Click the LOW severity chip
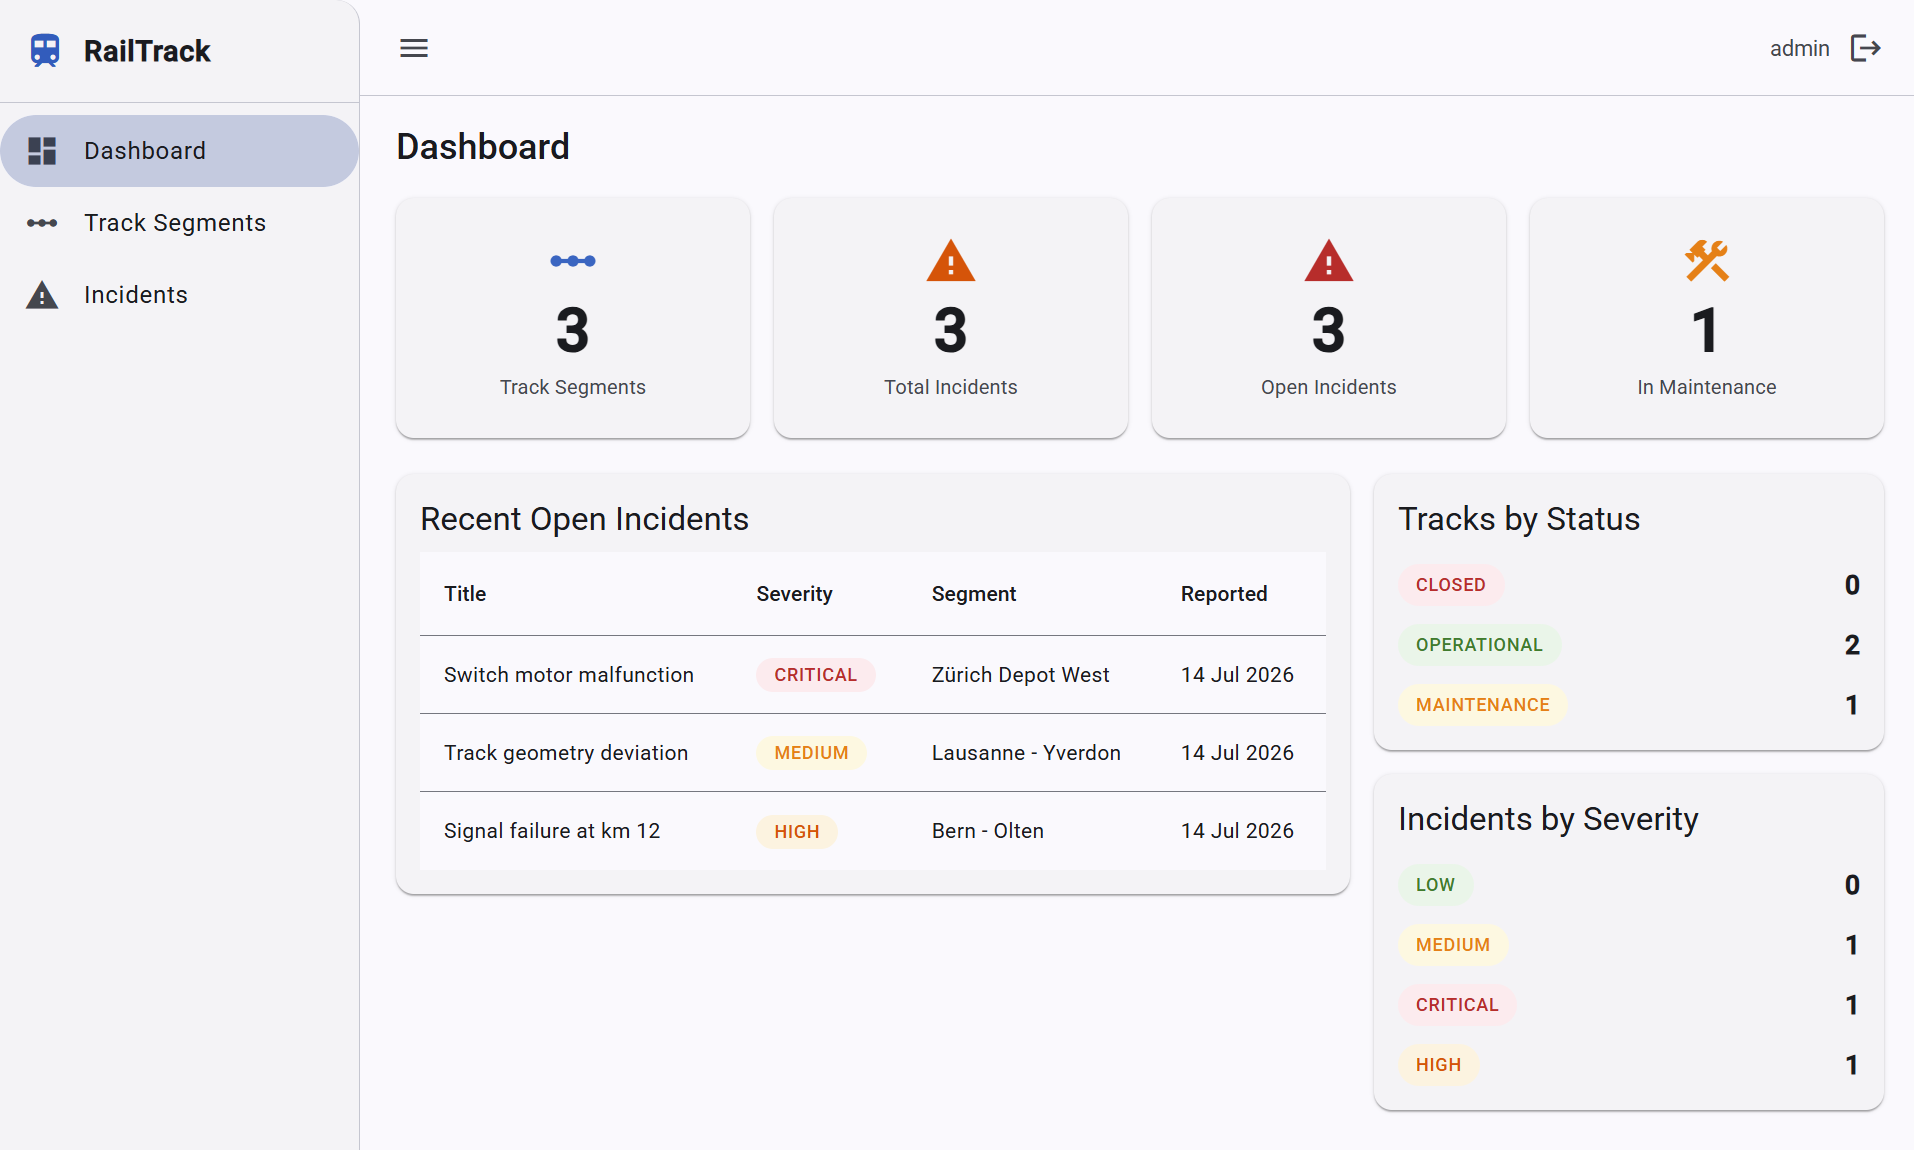This screenshot has height=1150, width=1914. (1435, 885)
